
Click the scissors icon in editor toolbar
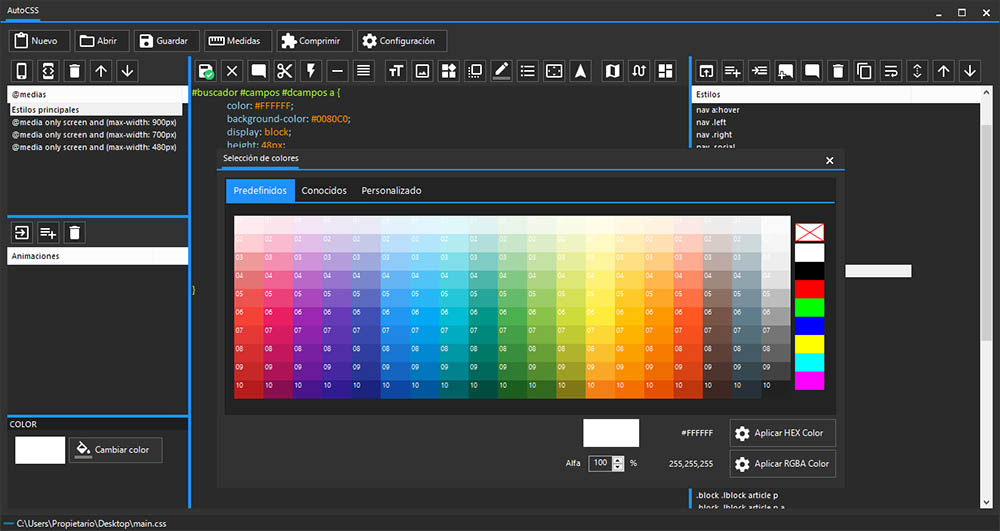(x=284, y=71)
